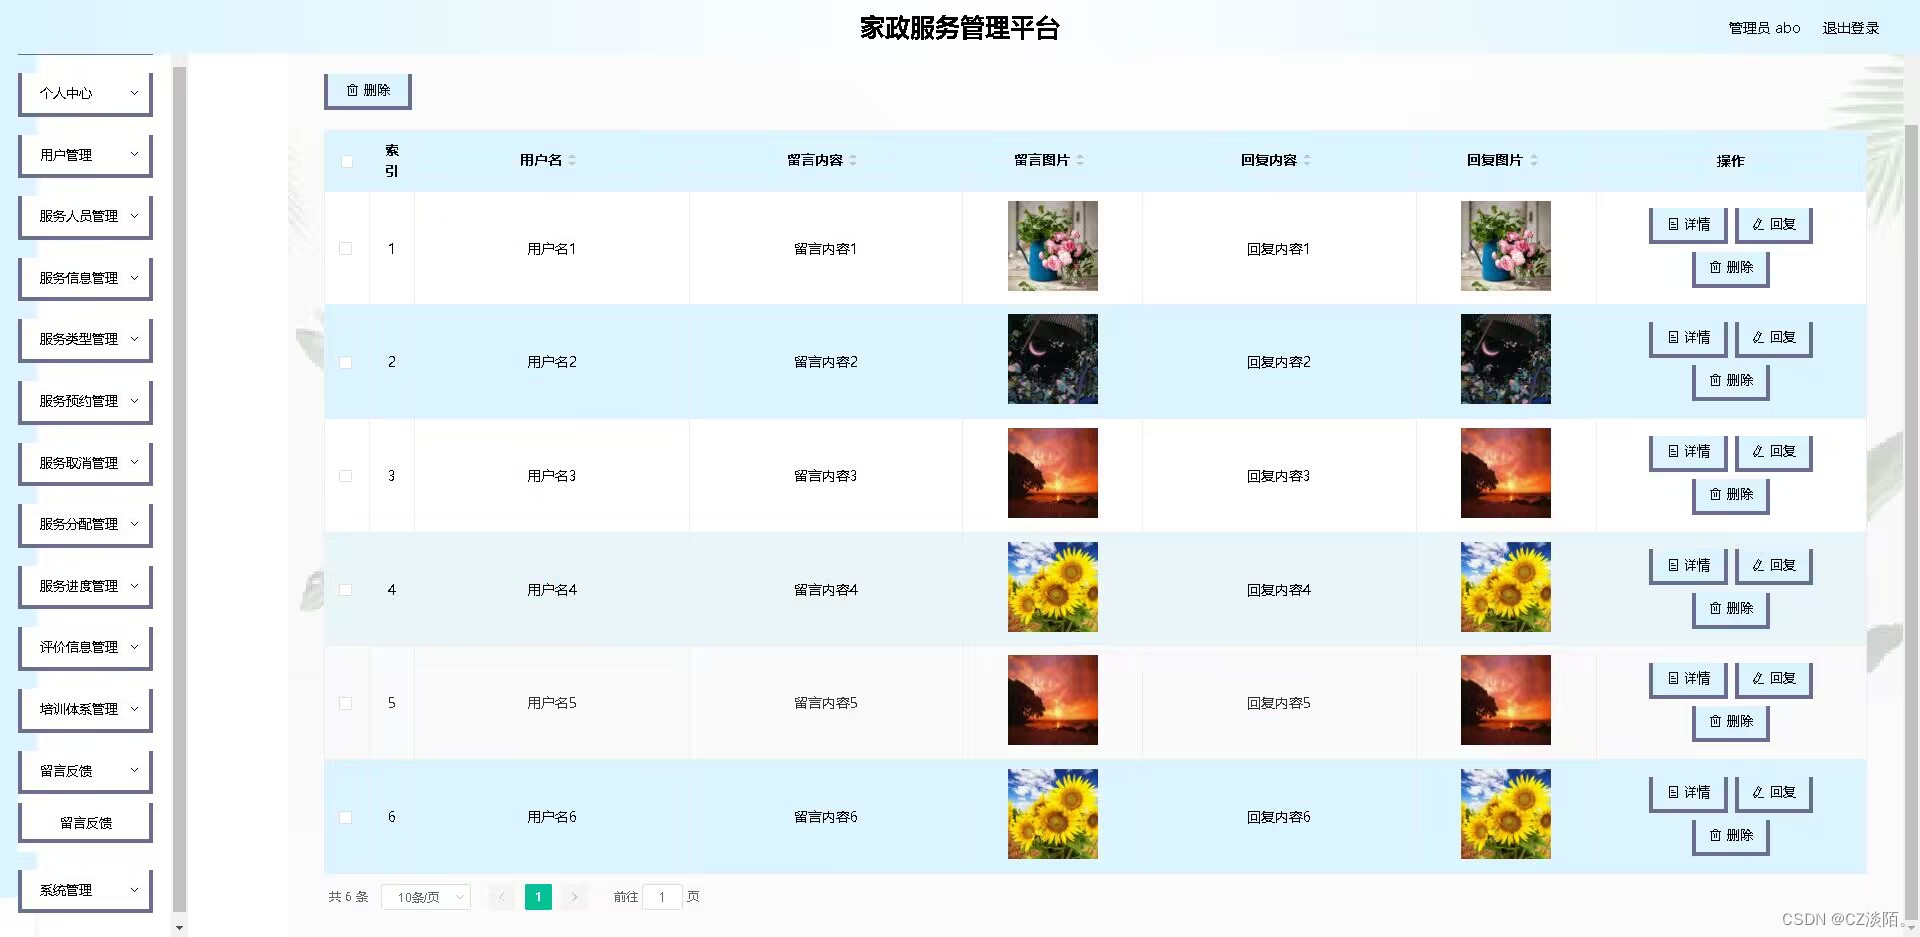The width and height of the screenshot is (1920, 937).
Task: Delete row 用户名6 with its 删除 button
Action: 1731,836
